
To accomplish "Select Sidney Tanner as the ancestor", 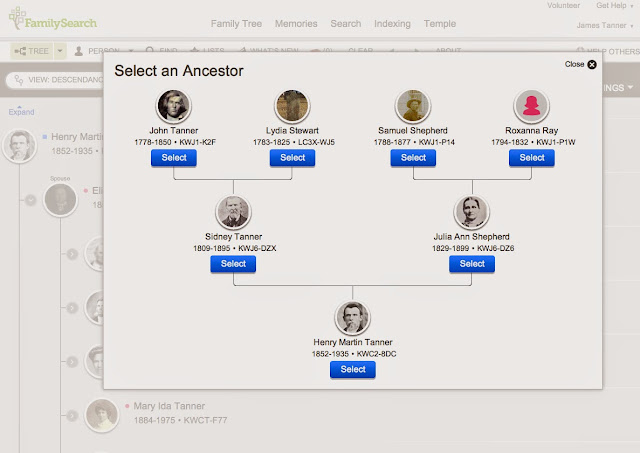I will click(233, 264).
